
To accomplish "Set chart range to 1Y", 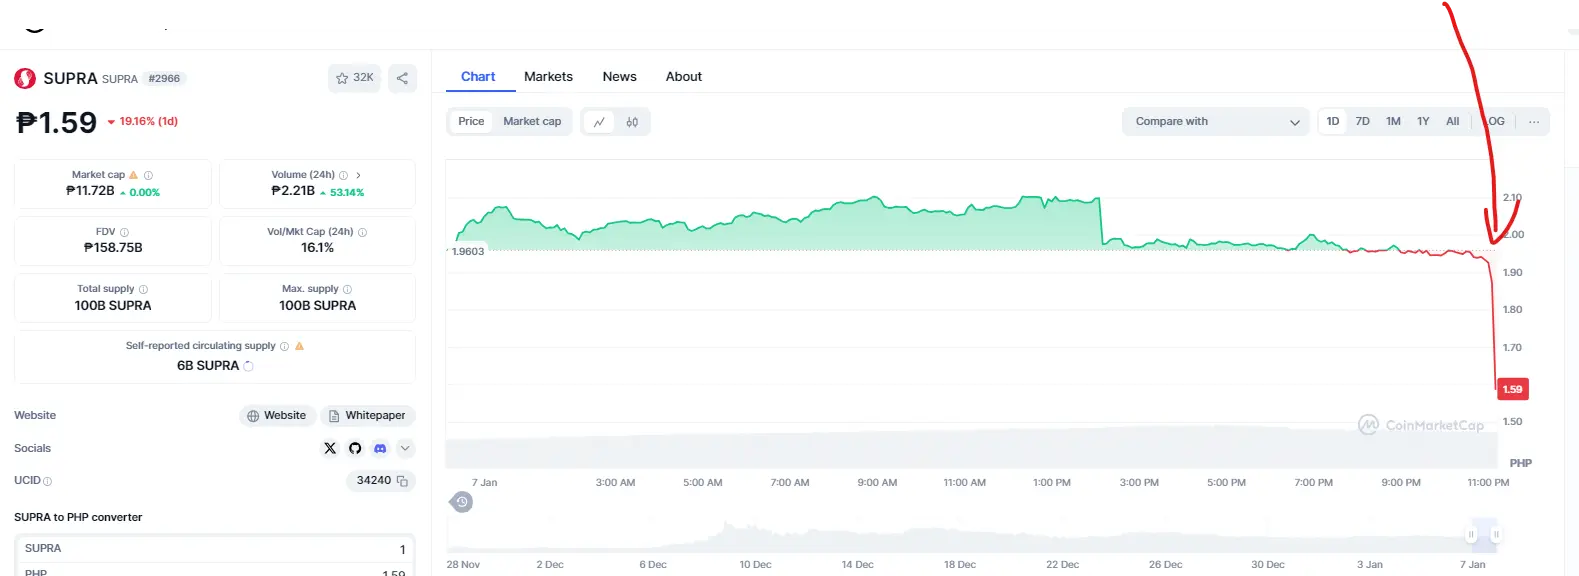I will click(x=1423, y=122).
